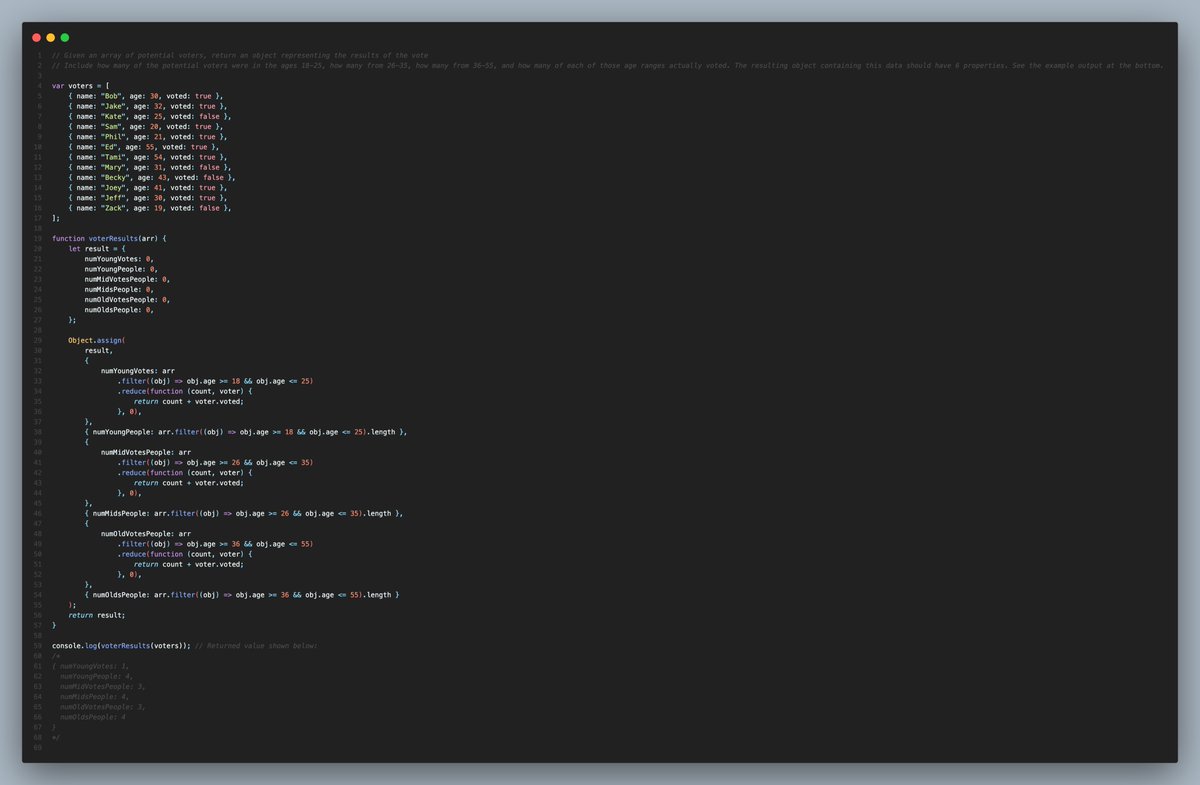
Task: Click the "// Returned value shown below:" comment
Action: [256, 645]
